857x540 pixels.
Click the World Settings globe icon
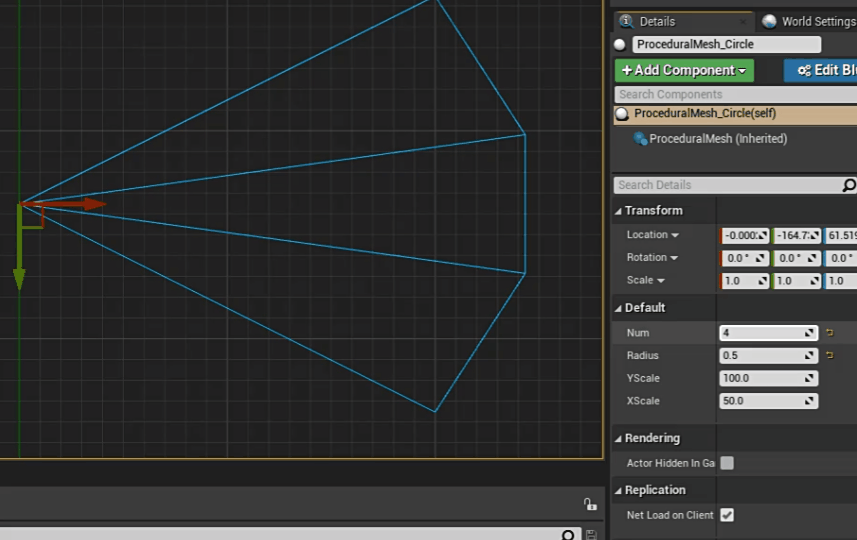click(770, 21)
